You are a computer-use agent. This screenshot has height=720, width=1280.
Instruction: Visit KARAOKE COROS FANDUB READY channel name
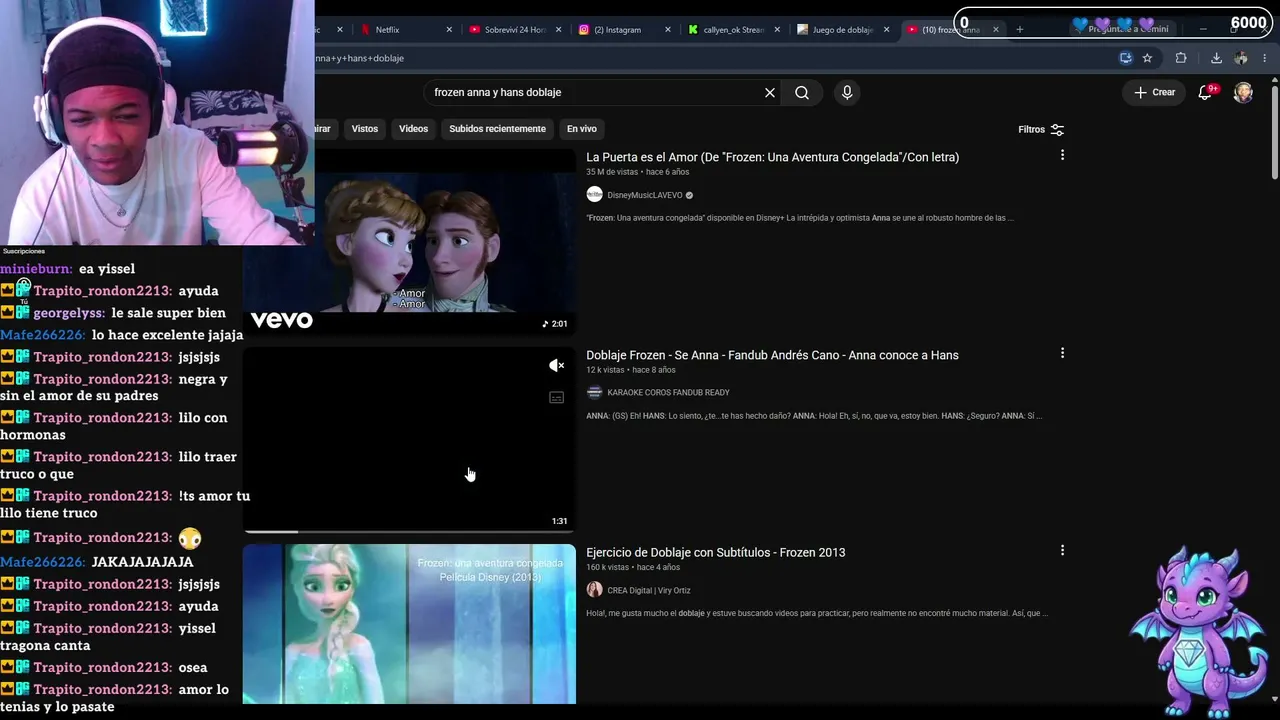(668, 393)
